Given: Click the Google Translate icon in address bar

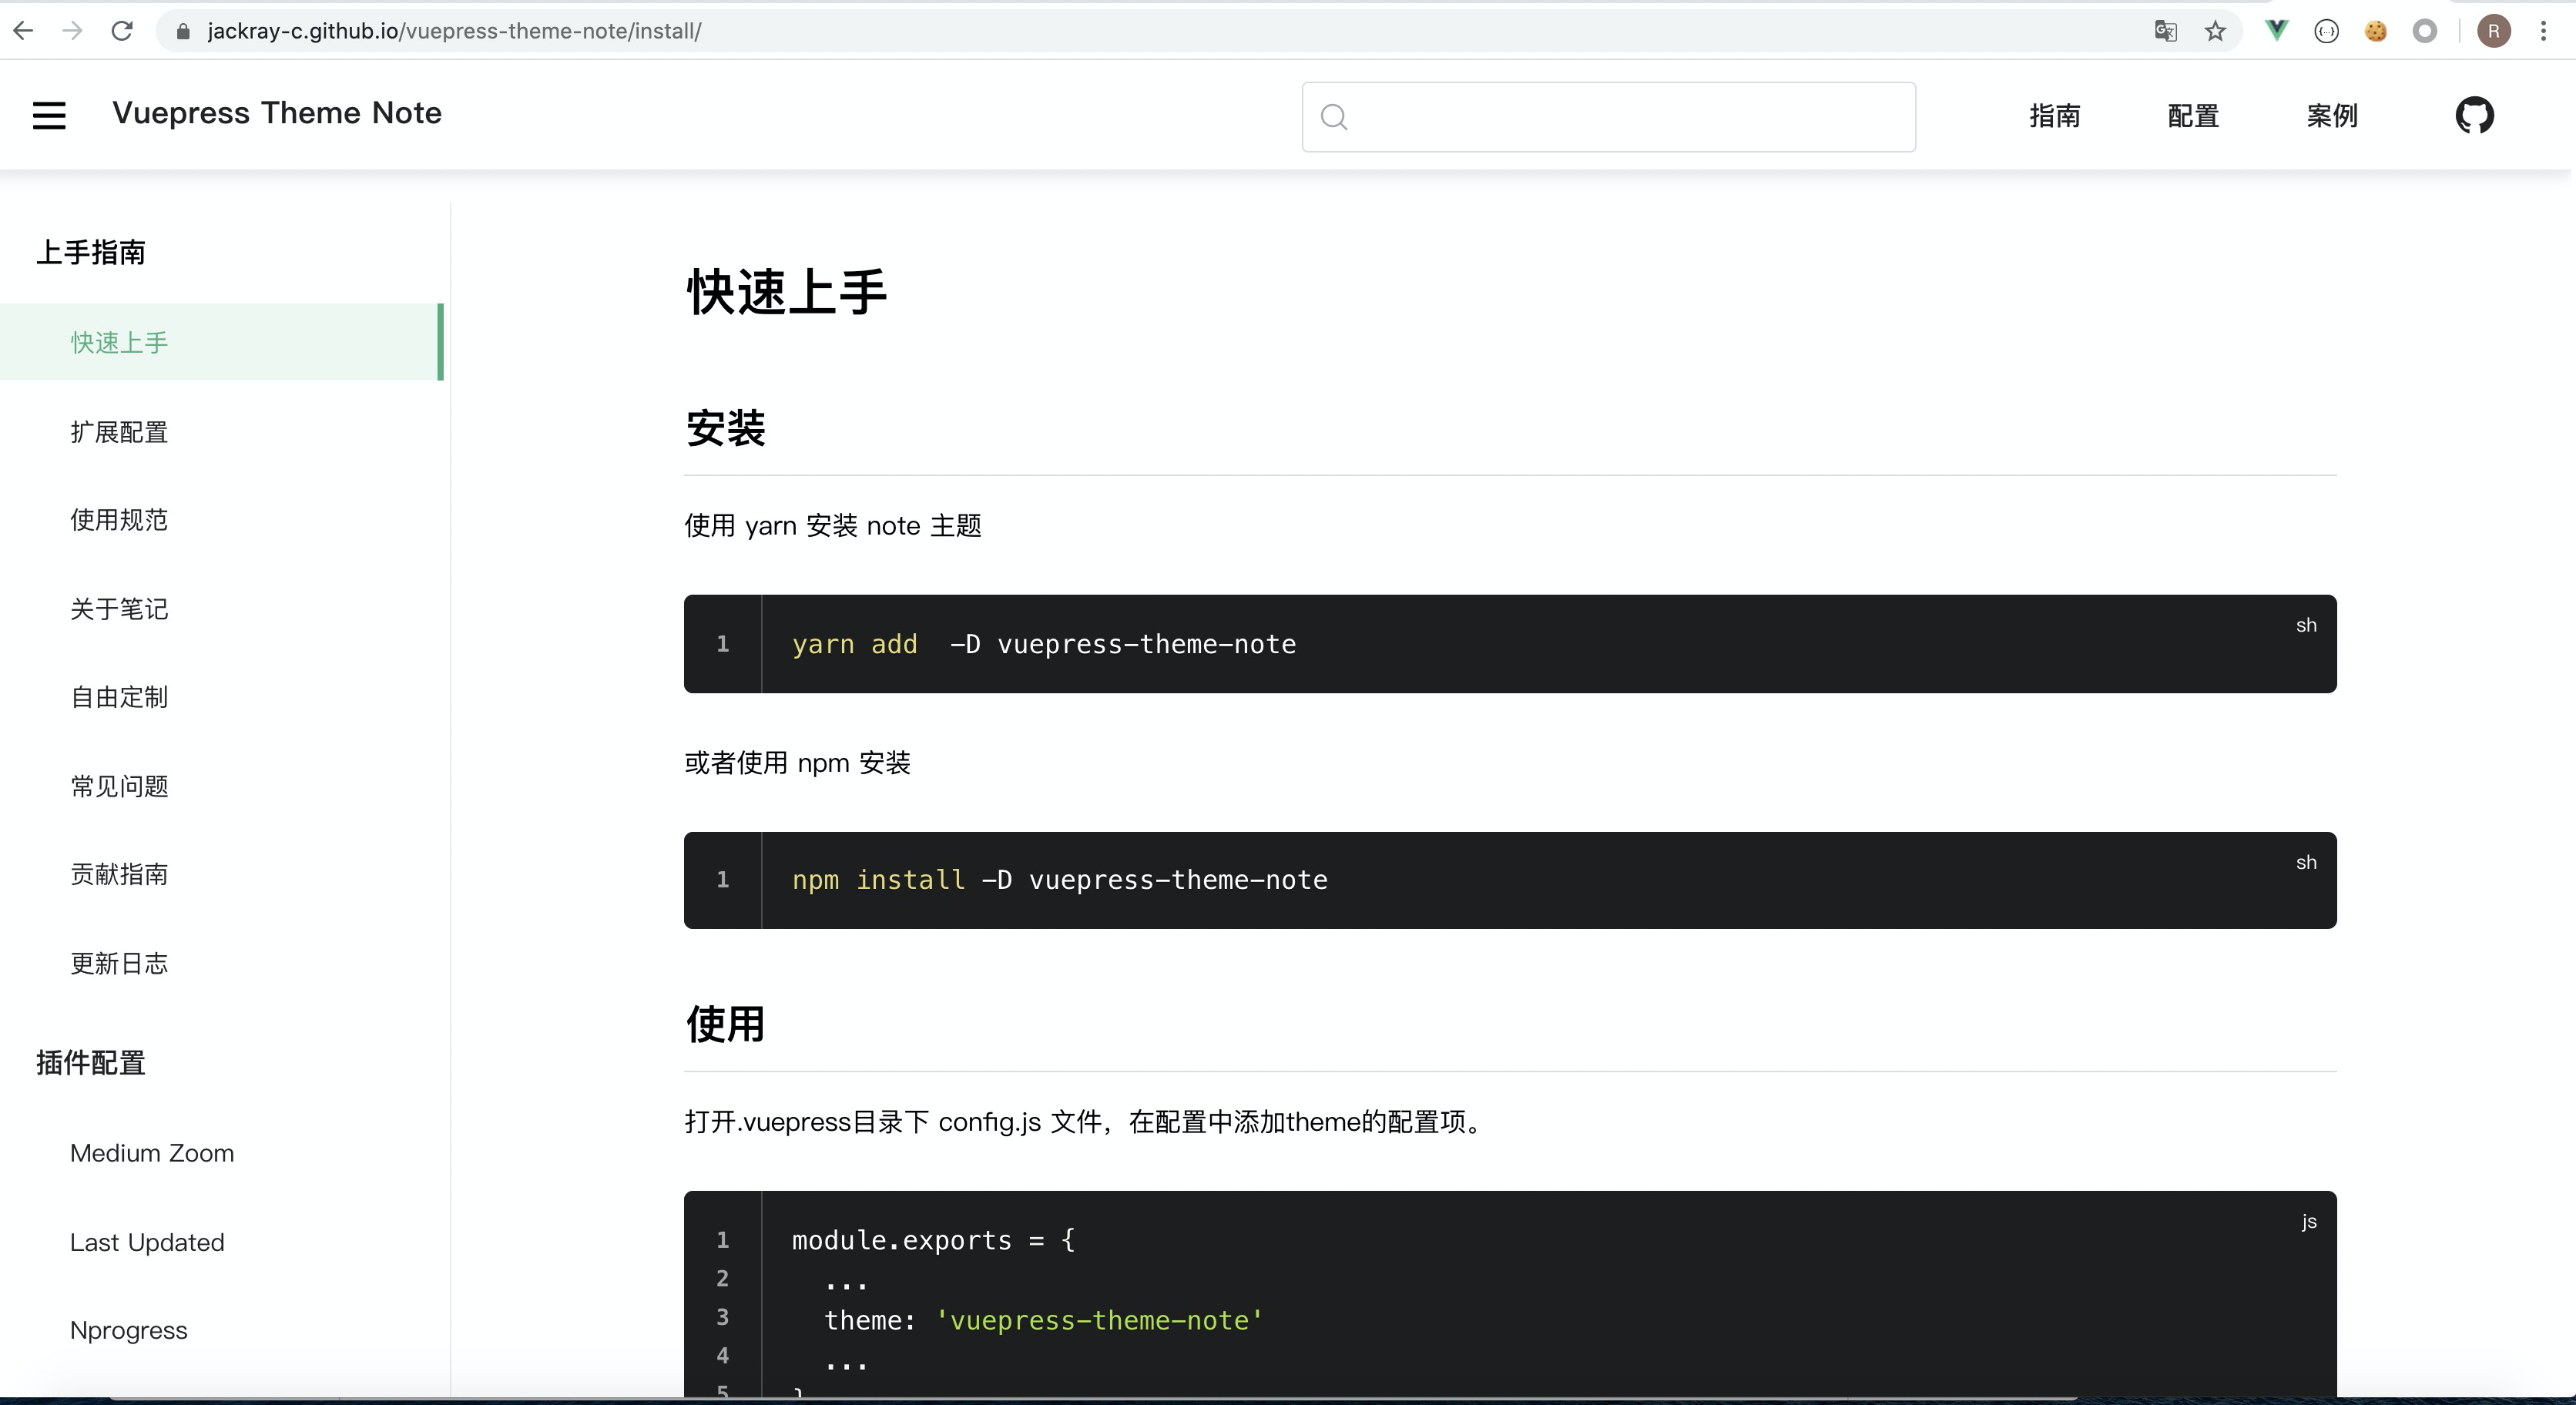Looking at the screenshot, I should tap(2166, 31).
